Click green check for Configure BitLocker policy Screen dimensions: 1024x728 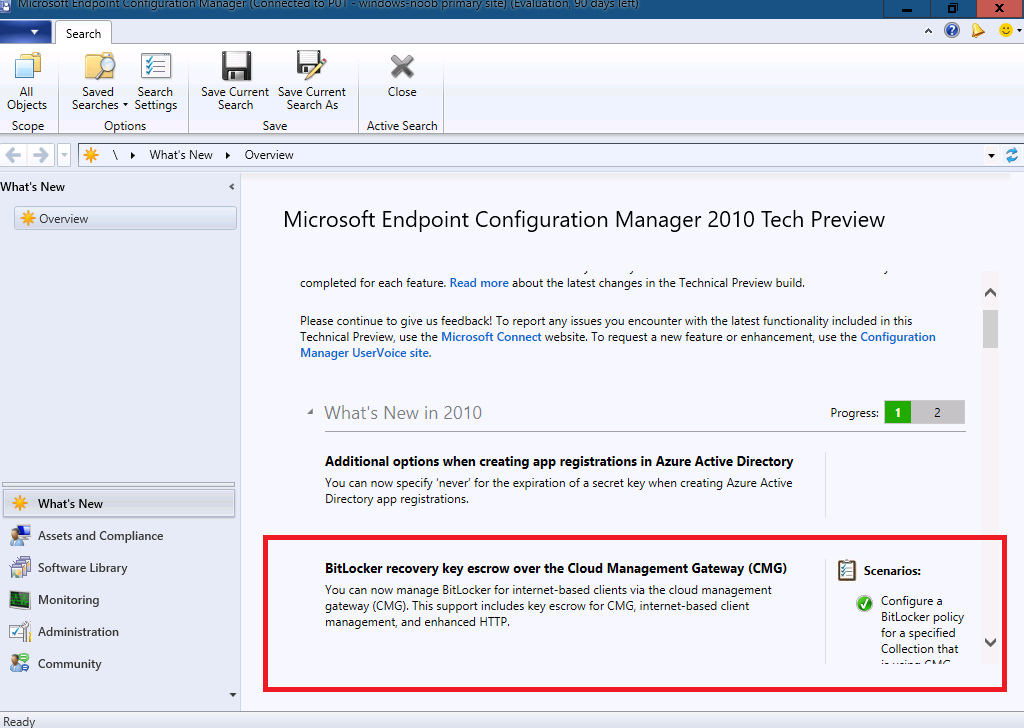[864, 603]
